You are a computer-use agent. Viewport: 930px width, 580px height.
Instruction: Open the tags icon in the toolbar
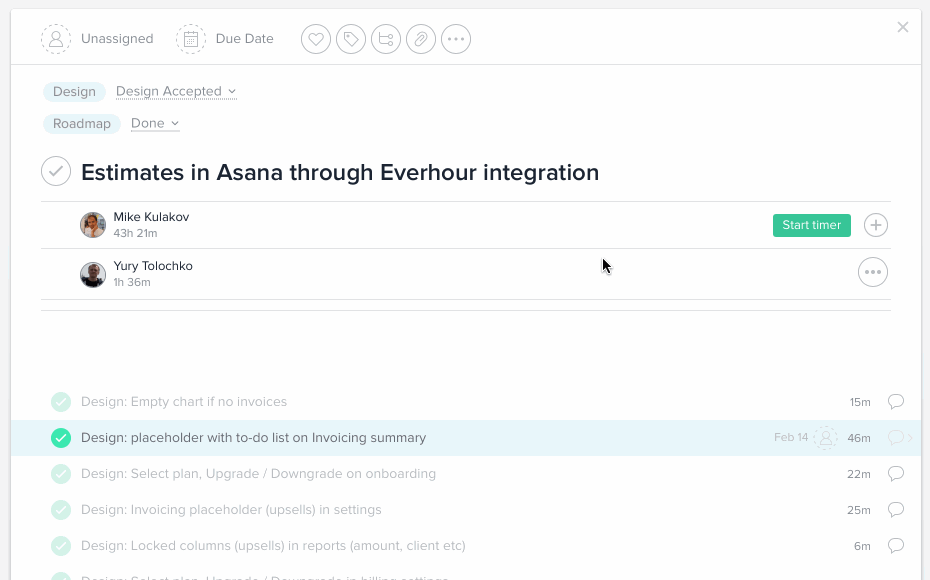click(351, 39)
